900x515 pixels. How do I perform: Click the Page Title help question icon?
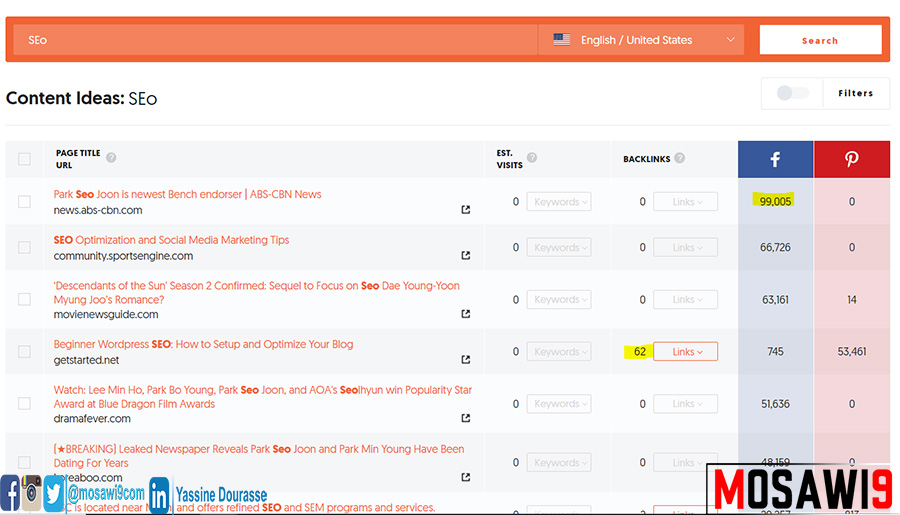111,157
